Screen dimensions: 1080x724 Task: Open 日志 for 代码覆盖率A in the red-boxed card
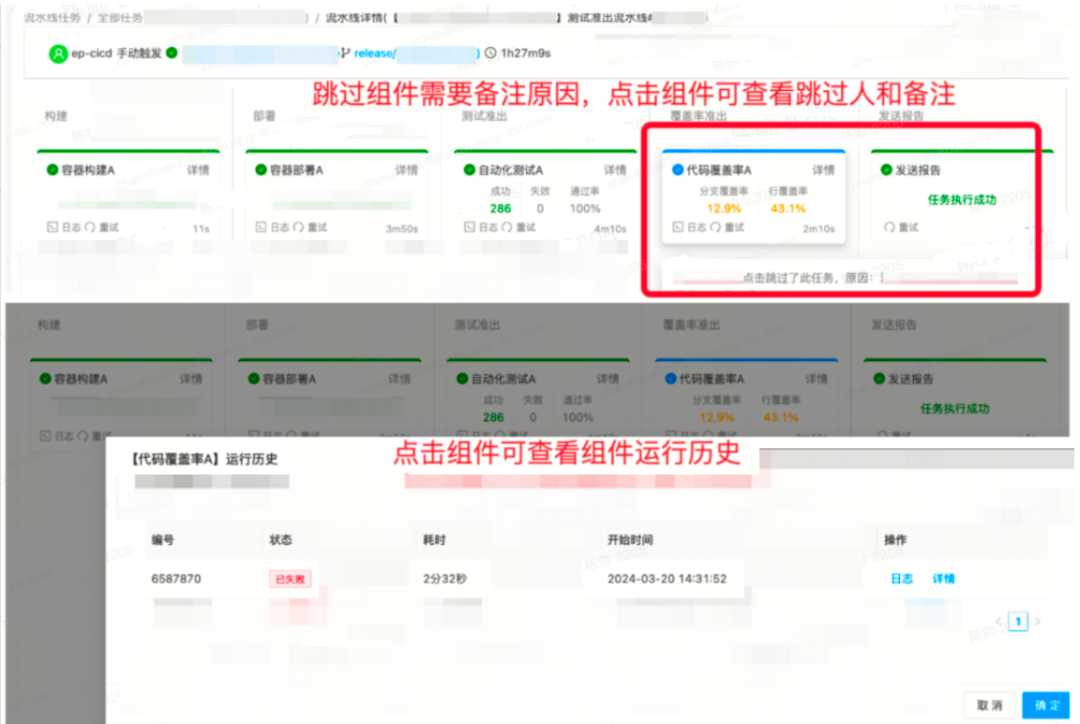689,227
